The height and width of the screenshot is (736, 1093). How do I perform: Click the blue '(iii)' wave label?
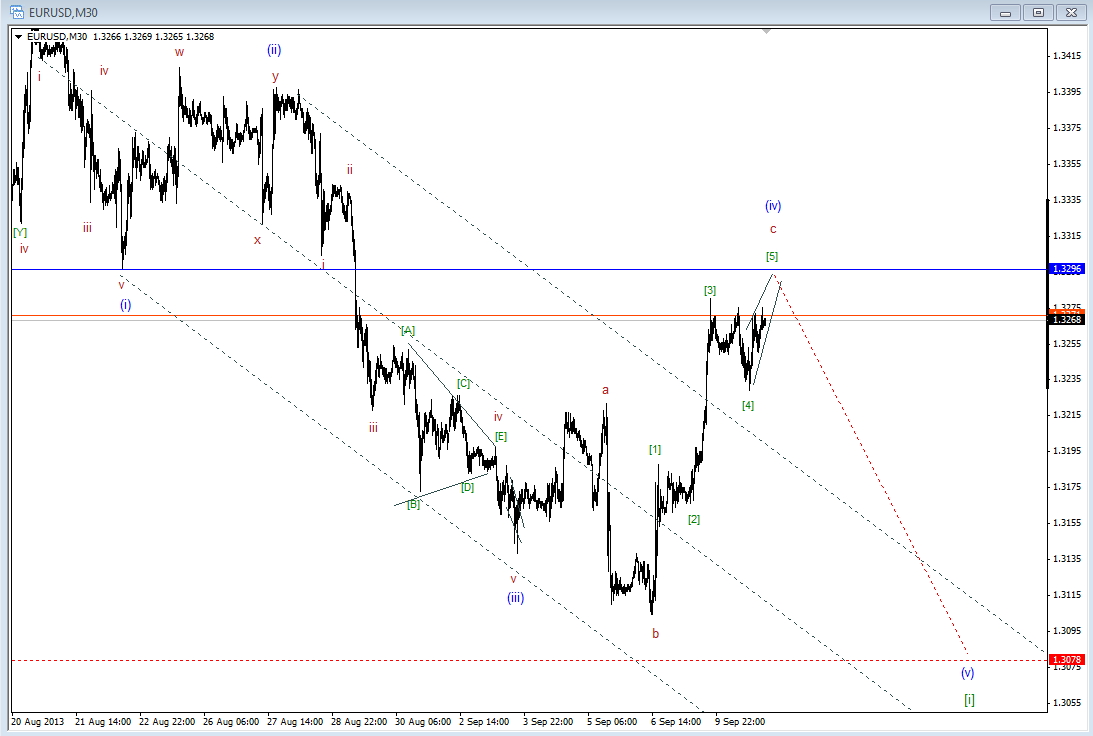[x=516, y=598]
